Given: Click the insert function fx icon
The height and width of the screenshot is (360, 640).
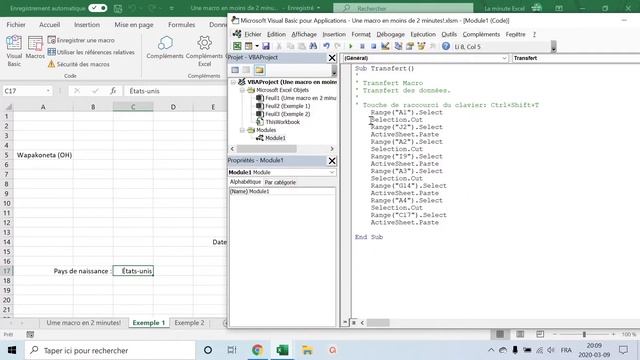Looking at the screenshot, I should coord(113,91).
